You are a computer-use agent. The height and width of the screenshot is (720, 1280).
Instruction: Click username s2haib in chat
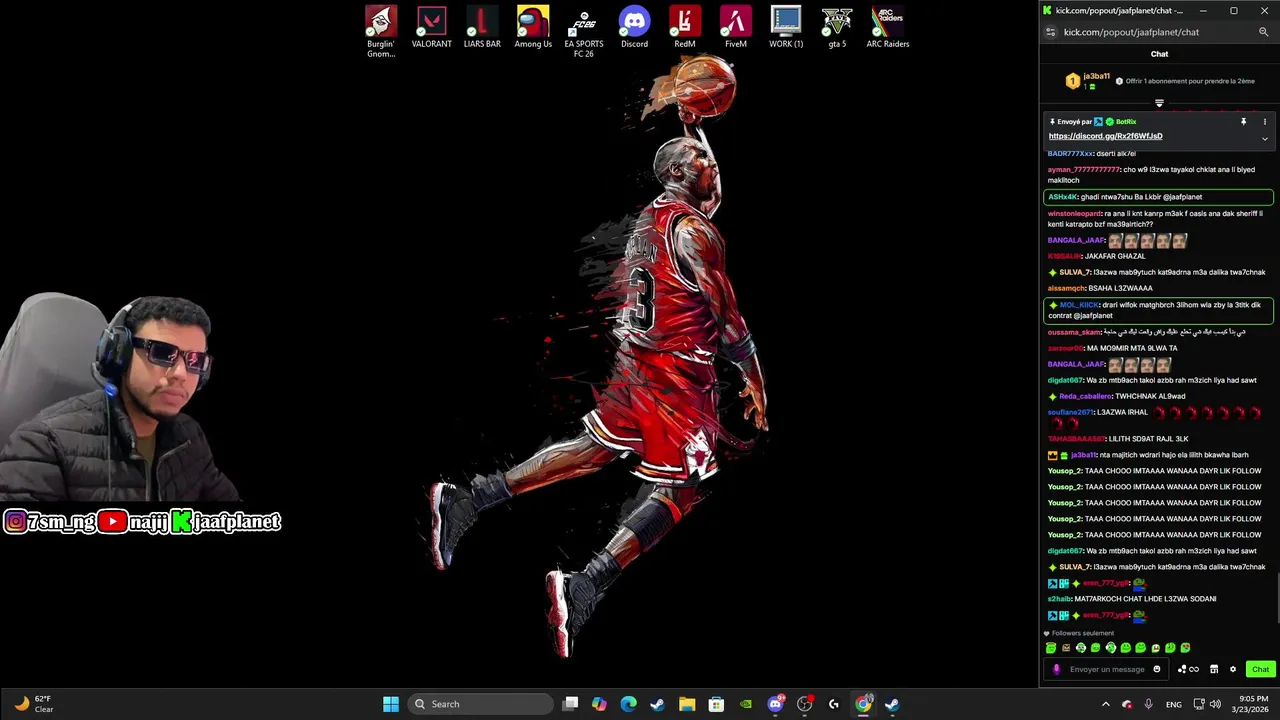pos(1059,599)
